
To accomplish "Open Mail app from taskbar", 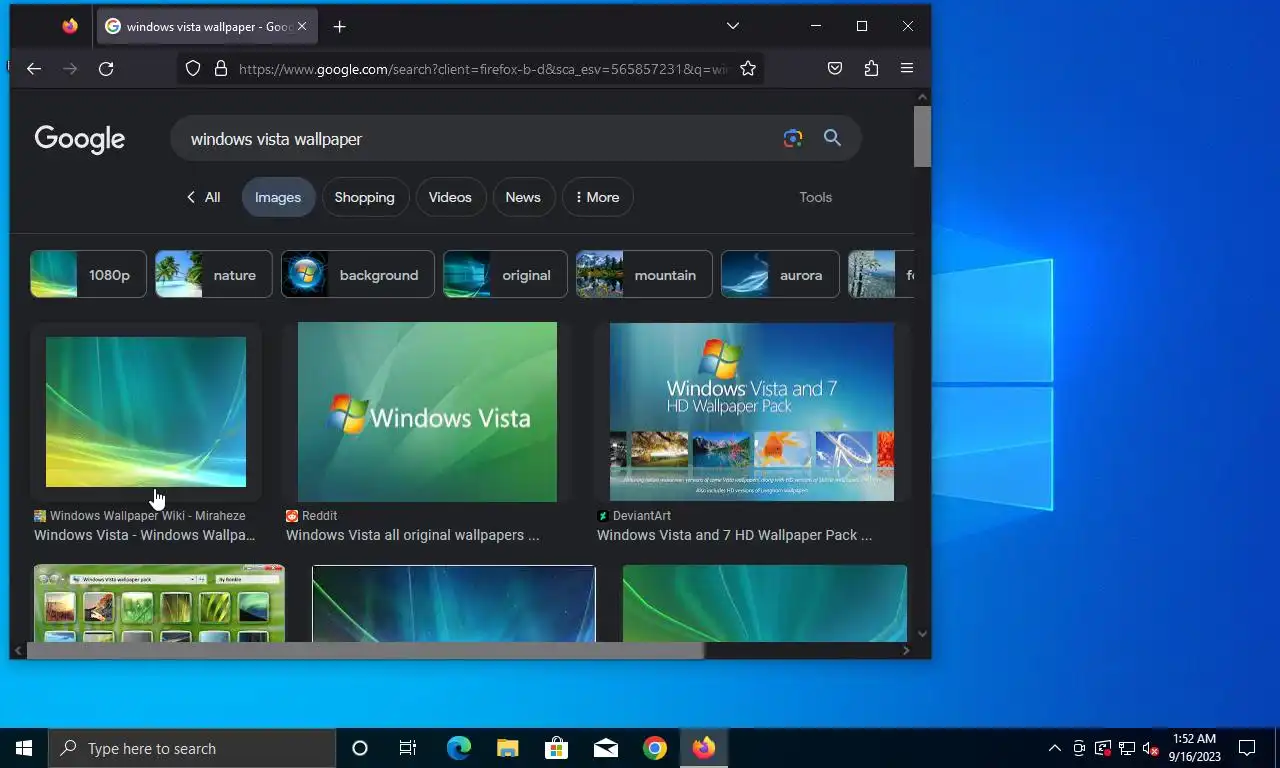I will 606,748.
